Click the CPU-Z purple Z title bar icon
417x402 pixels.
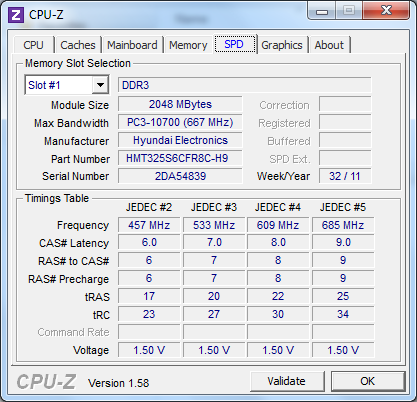point(16,15)
